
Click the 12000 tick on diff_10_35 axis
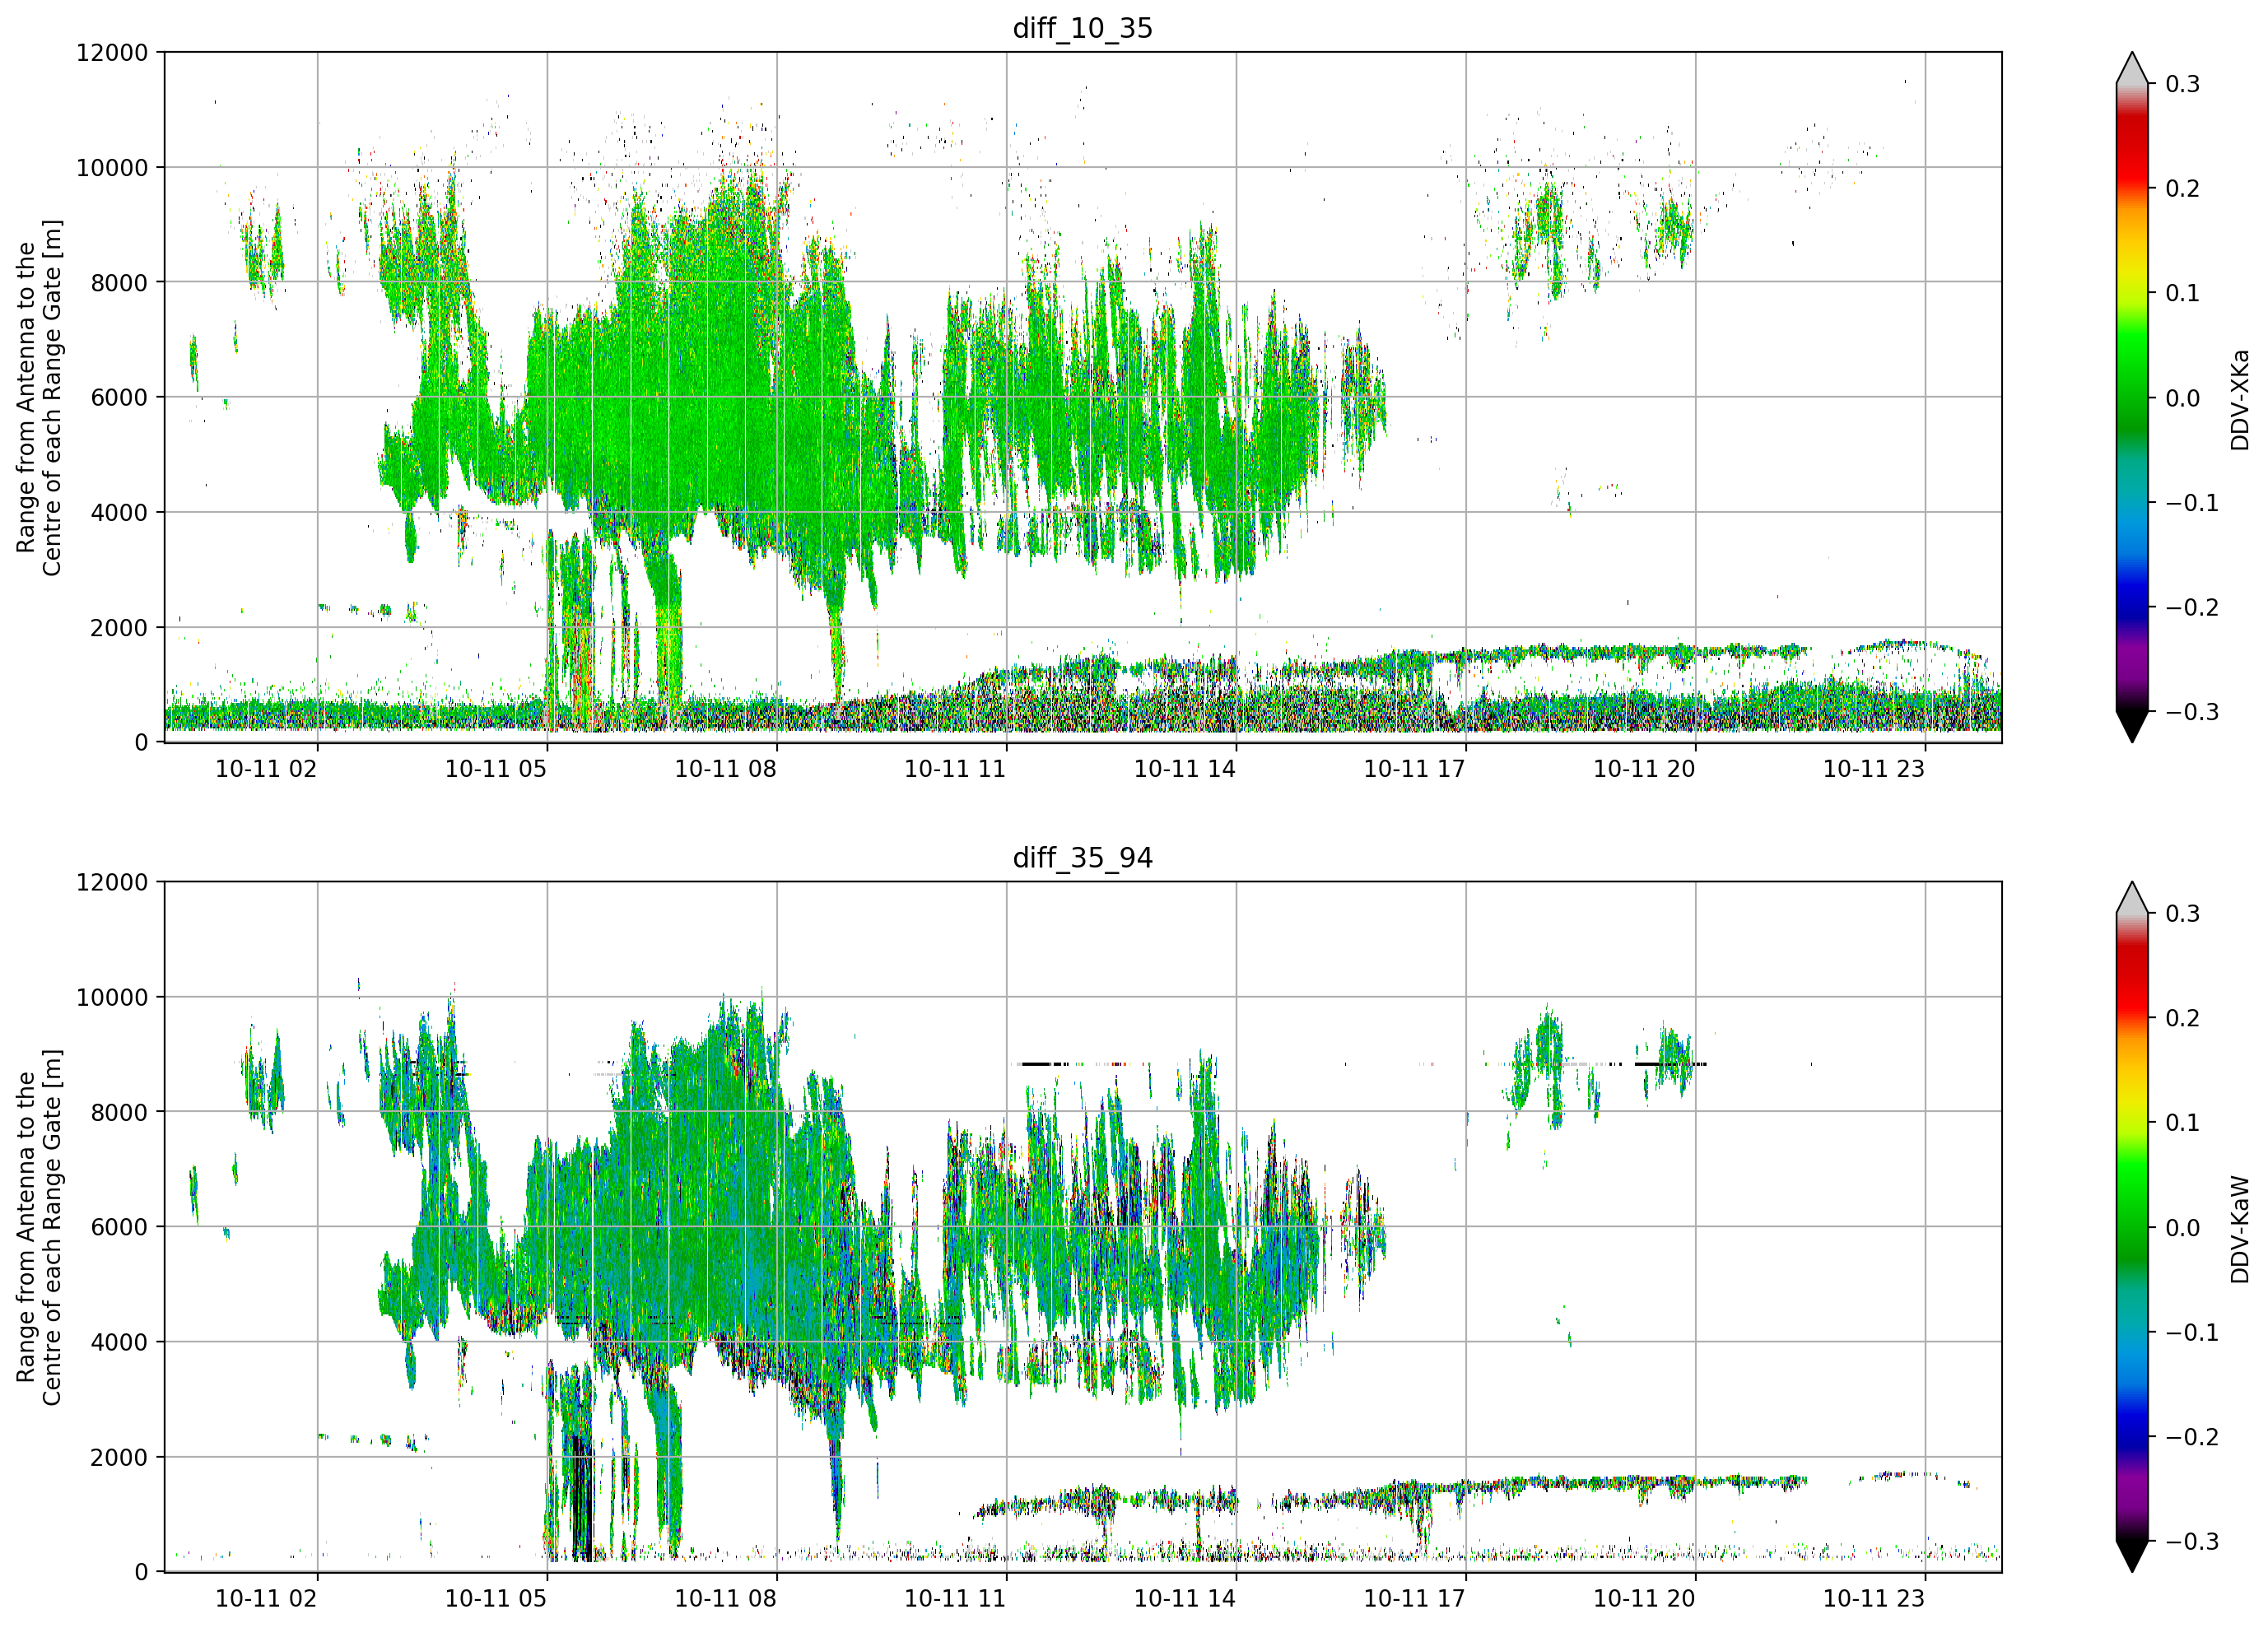click(112, 53)
